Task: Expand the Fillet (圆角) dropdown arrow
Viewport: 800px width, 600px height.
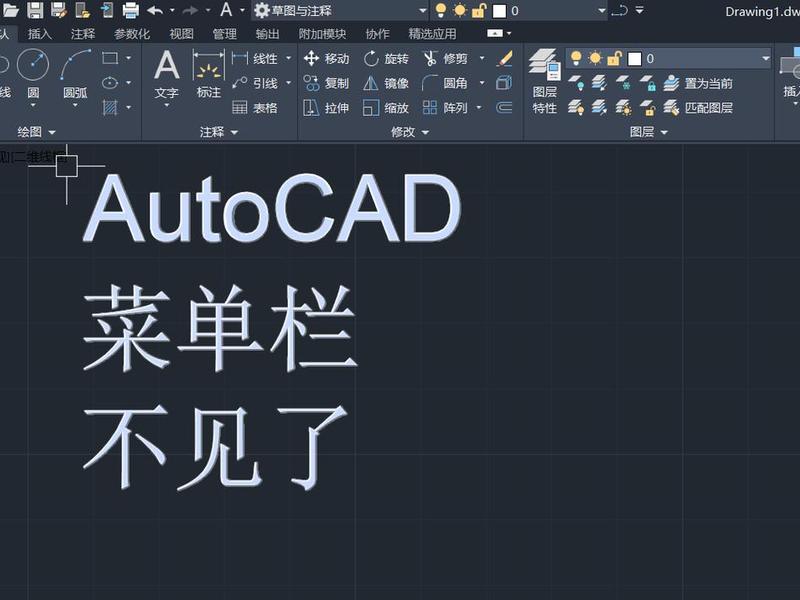Action: point(482,83)
